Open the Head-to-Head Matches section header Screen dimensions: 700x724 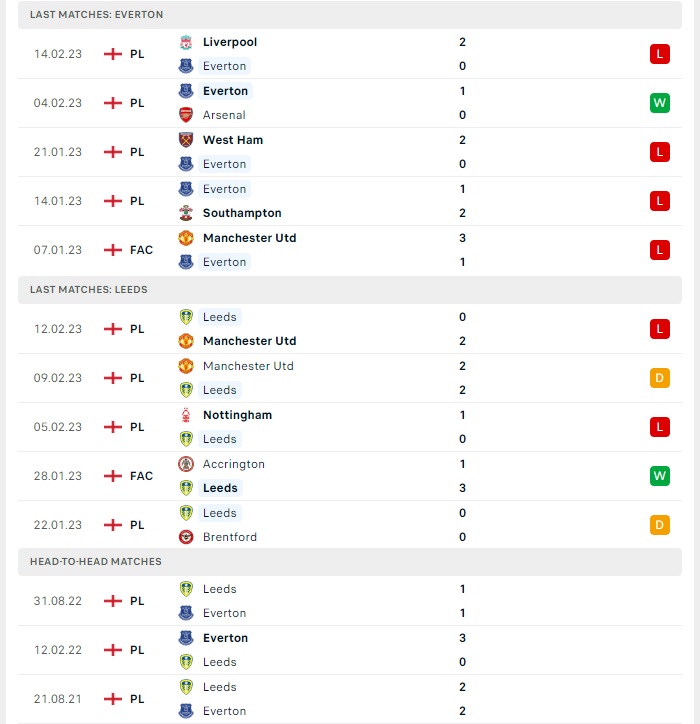[350, 562]
